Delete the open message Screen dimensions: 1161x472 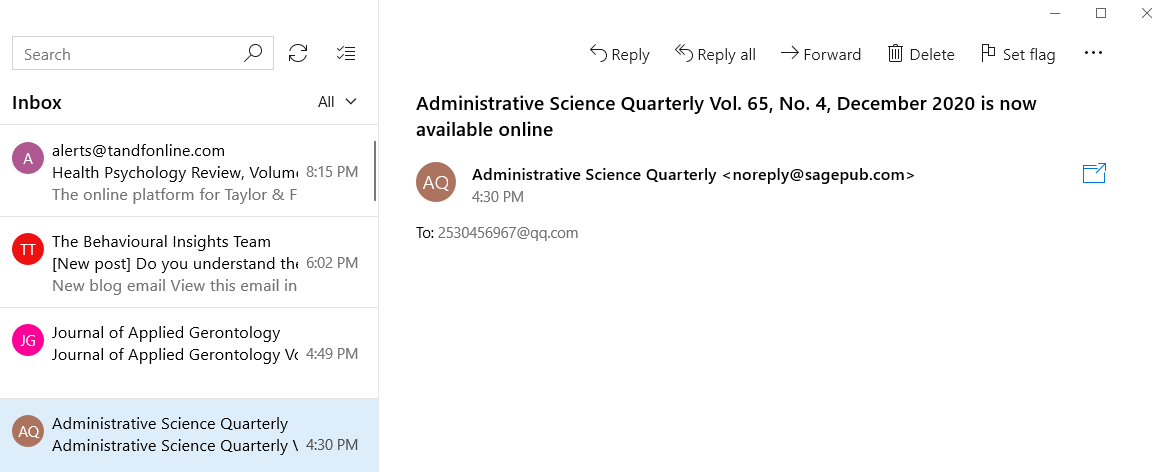tap(921, 54)
